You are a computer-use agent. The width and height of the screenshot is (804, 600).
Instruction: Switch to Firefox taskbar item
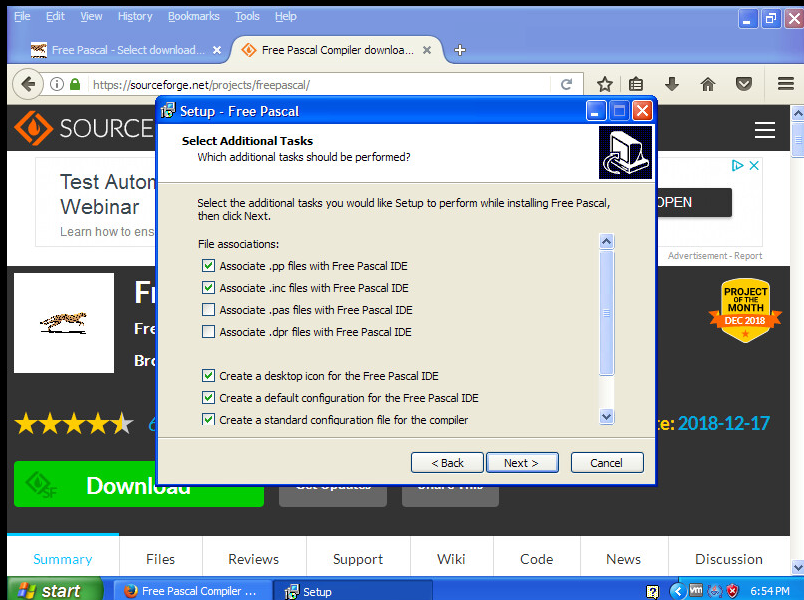[x=192, y=591]
